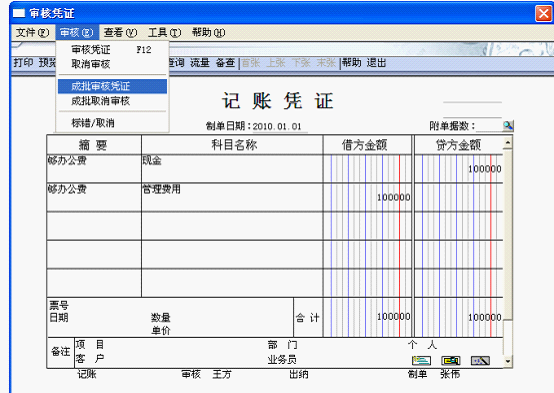
Task: Click the 备查 toolbar button
Action: pyautogui.click(x=225, y=63)
